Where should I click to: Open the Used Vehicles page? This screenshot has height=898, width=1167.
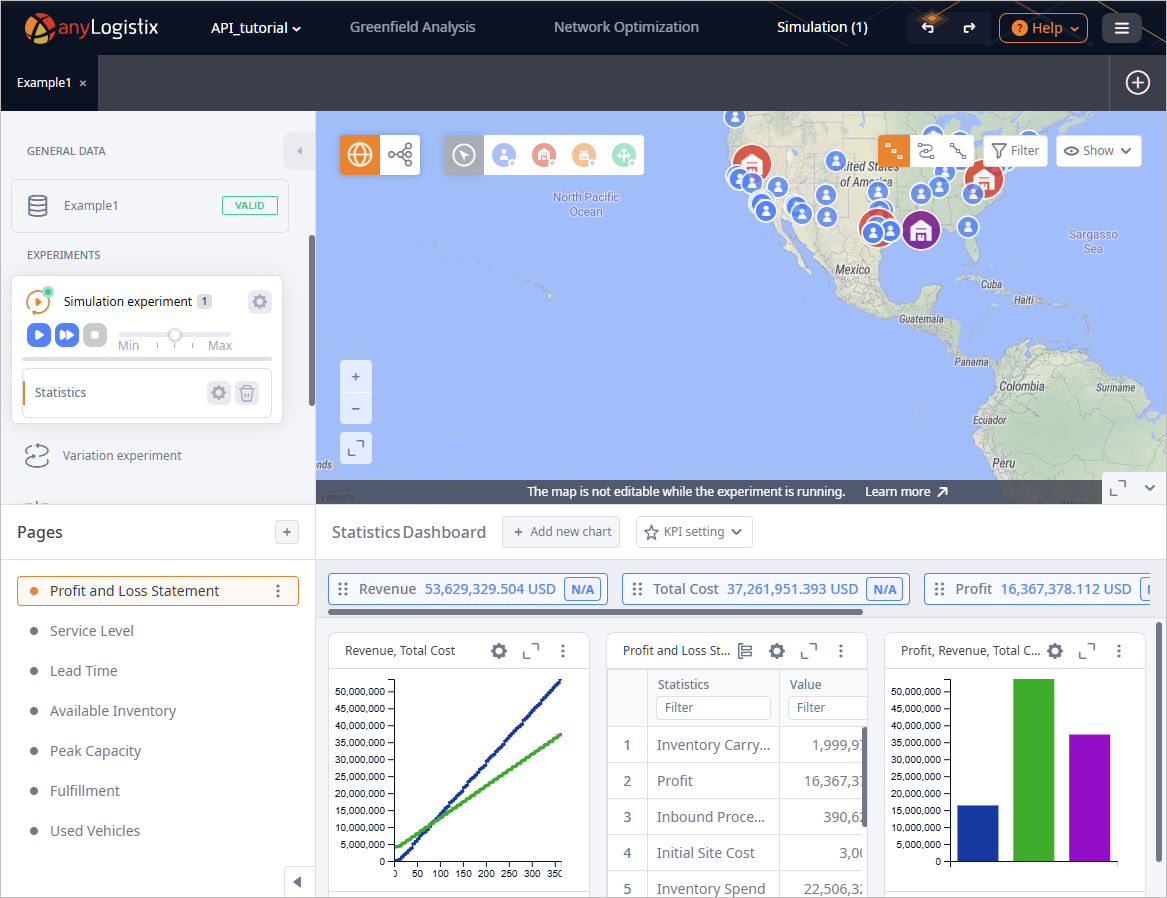[95, 831]
